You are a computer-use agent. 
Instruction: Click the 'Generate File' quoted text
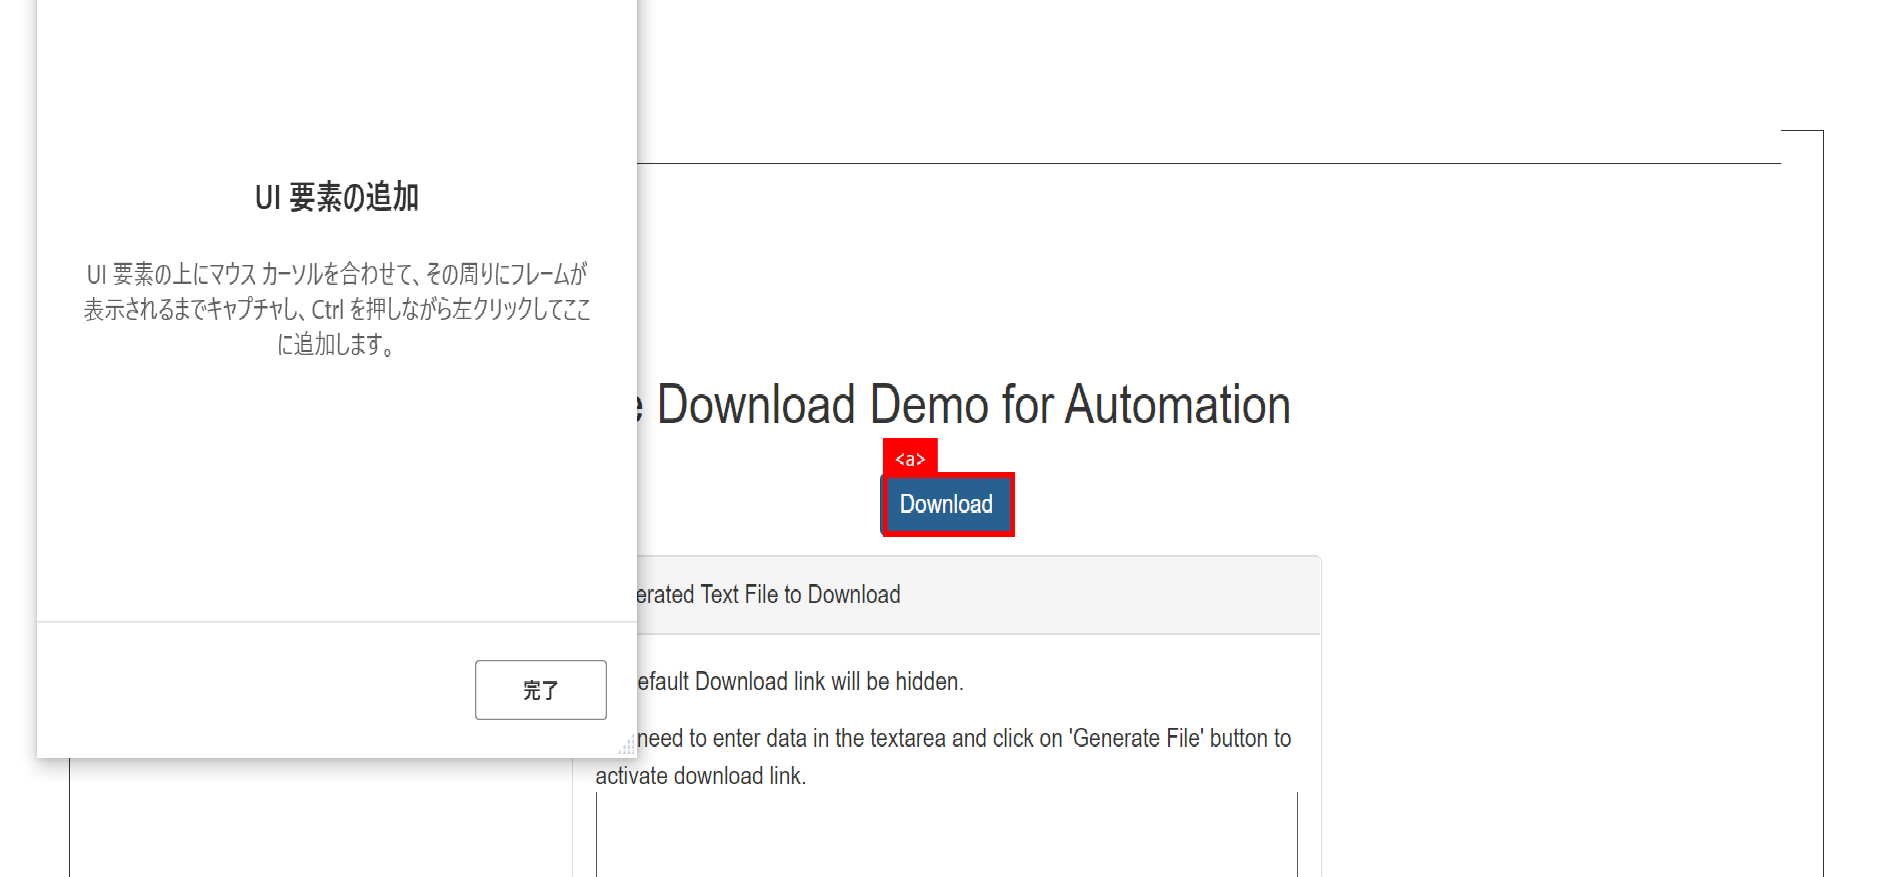tap(1136, 739)
